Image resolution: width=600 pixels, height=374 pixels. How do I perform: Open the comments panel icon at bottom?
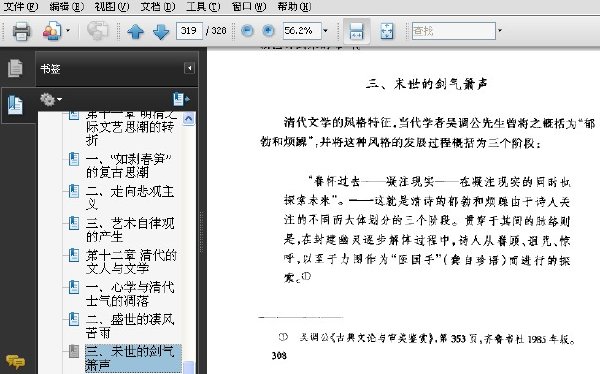point(15,361)
